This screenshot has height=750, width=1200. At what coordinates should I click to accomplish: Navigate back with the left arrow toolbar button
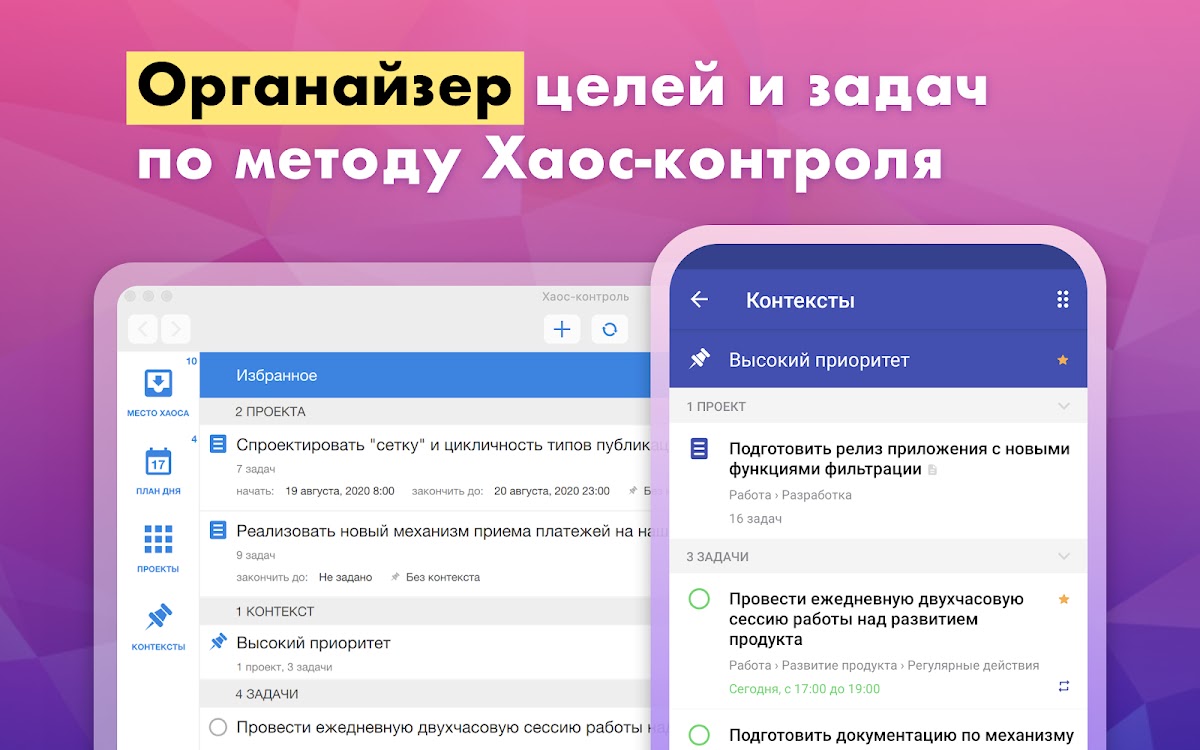(144, 328)
